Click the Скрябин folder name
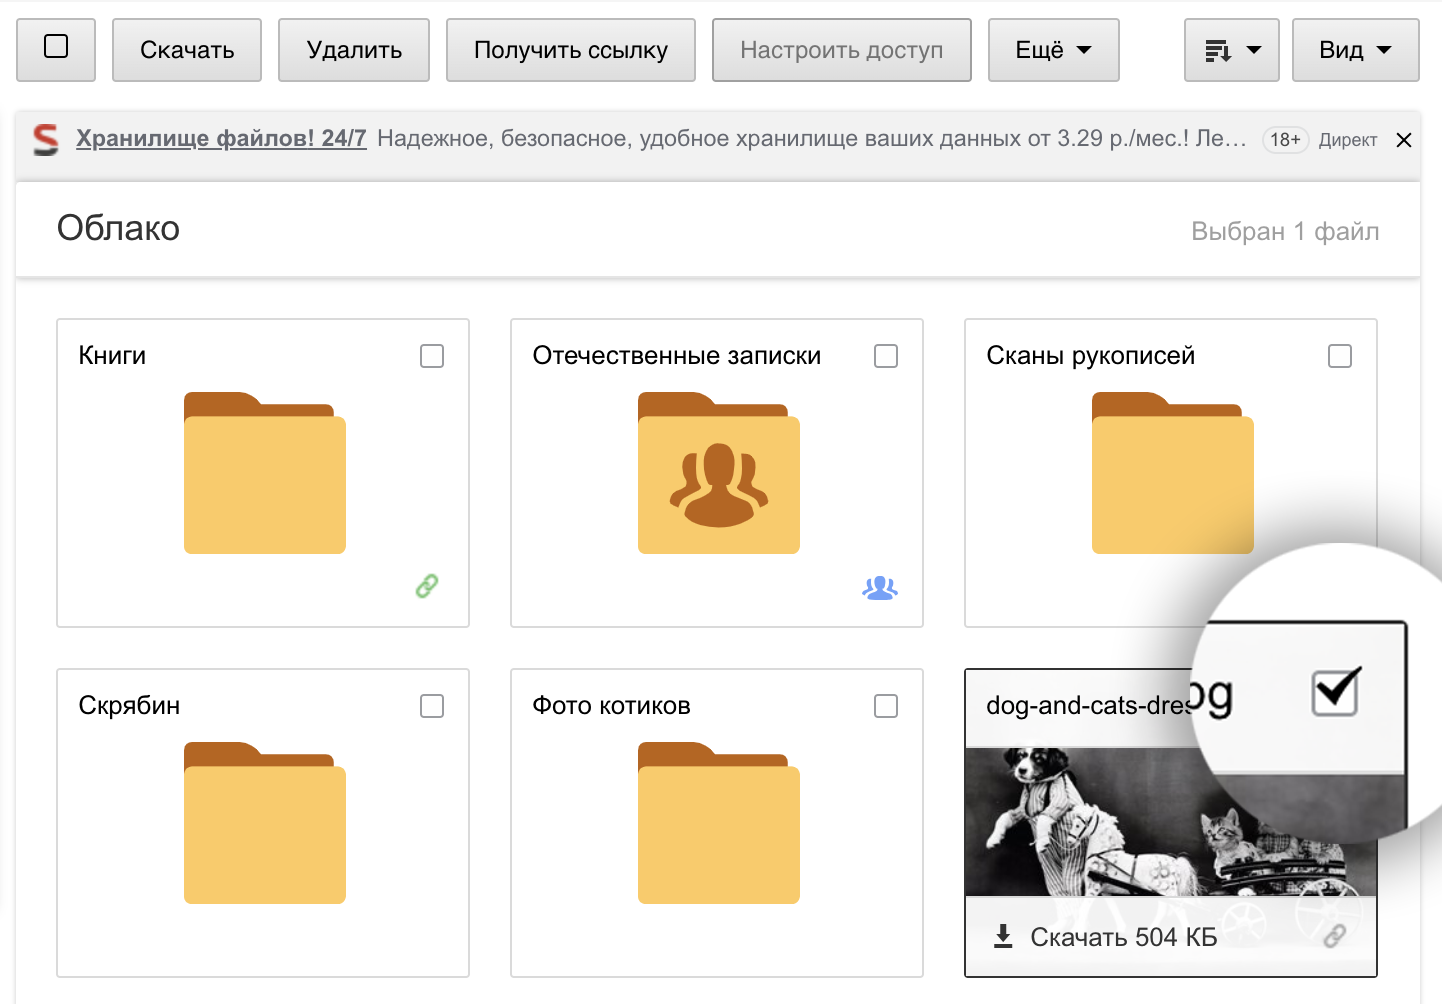The image size is (1442, 1004). click(129, 705)
